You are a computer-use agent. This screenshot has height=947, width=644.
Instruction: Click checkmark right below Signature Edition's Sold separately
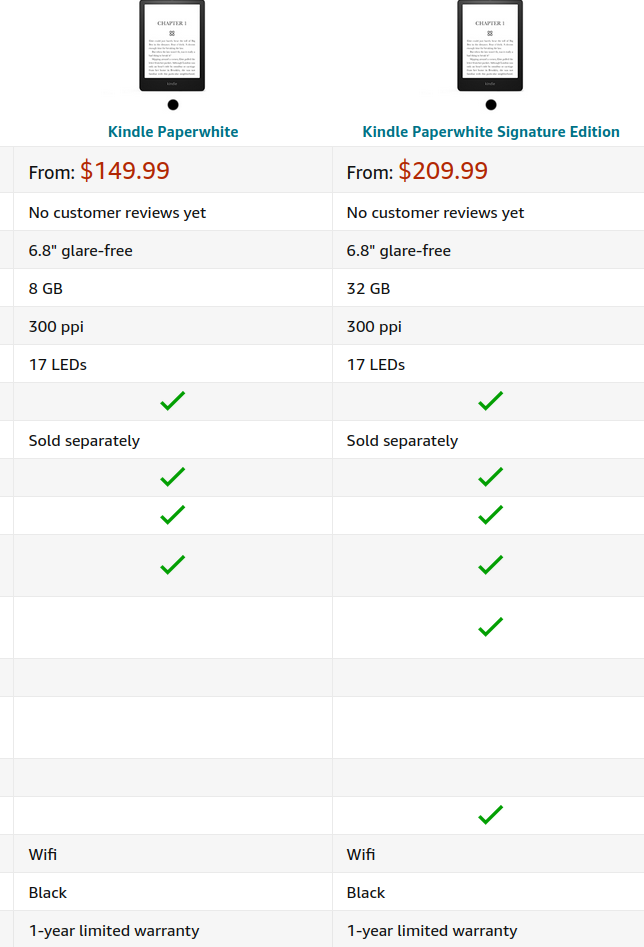(490, 477)
